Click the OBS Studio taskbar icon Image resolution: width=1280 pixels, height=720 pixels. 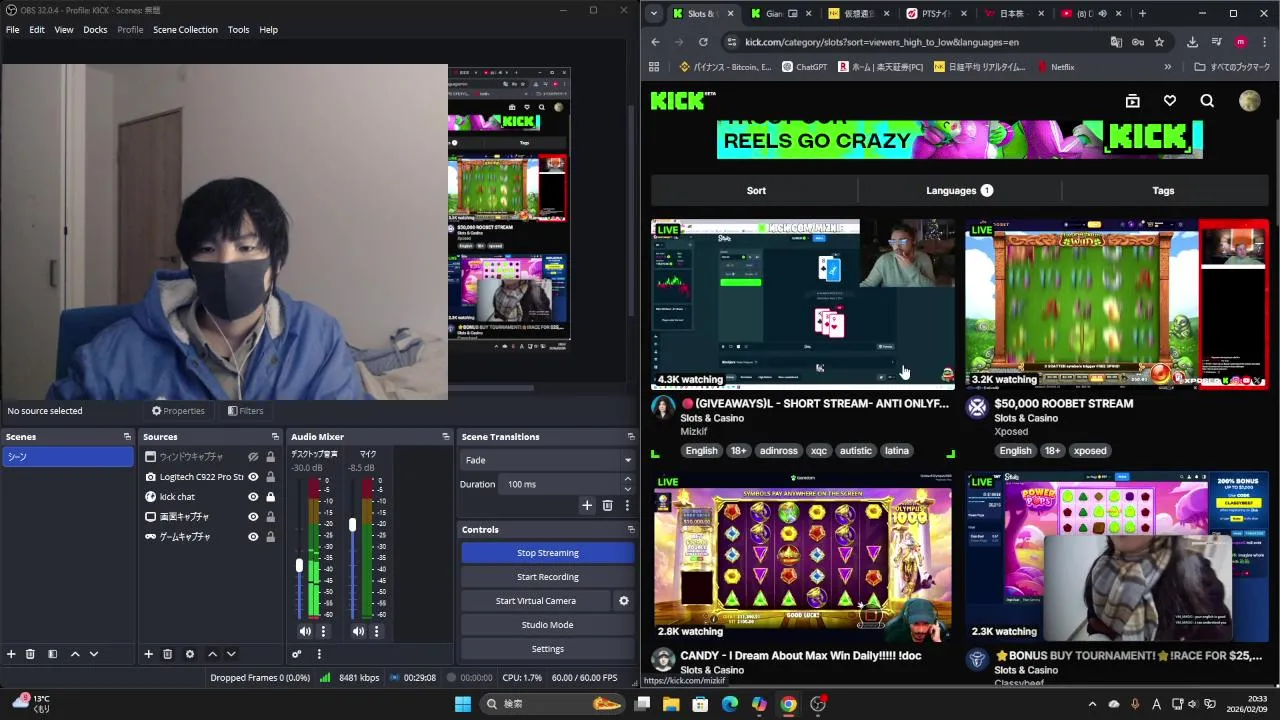tap(818, 704)
